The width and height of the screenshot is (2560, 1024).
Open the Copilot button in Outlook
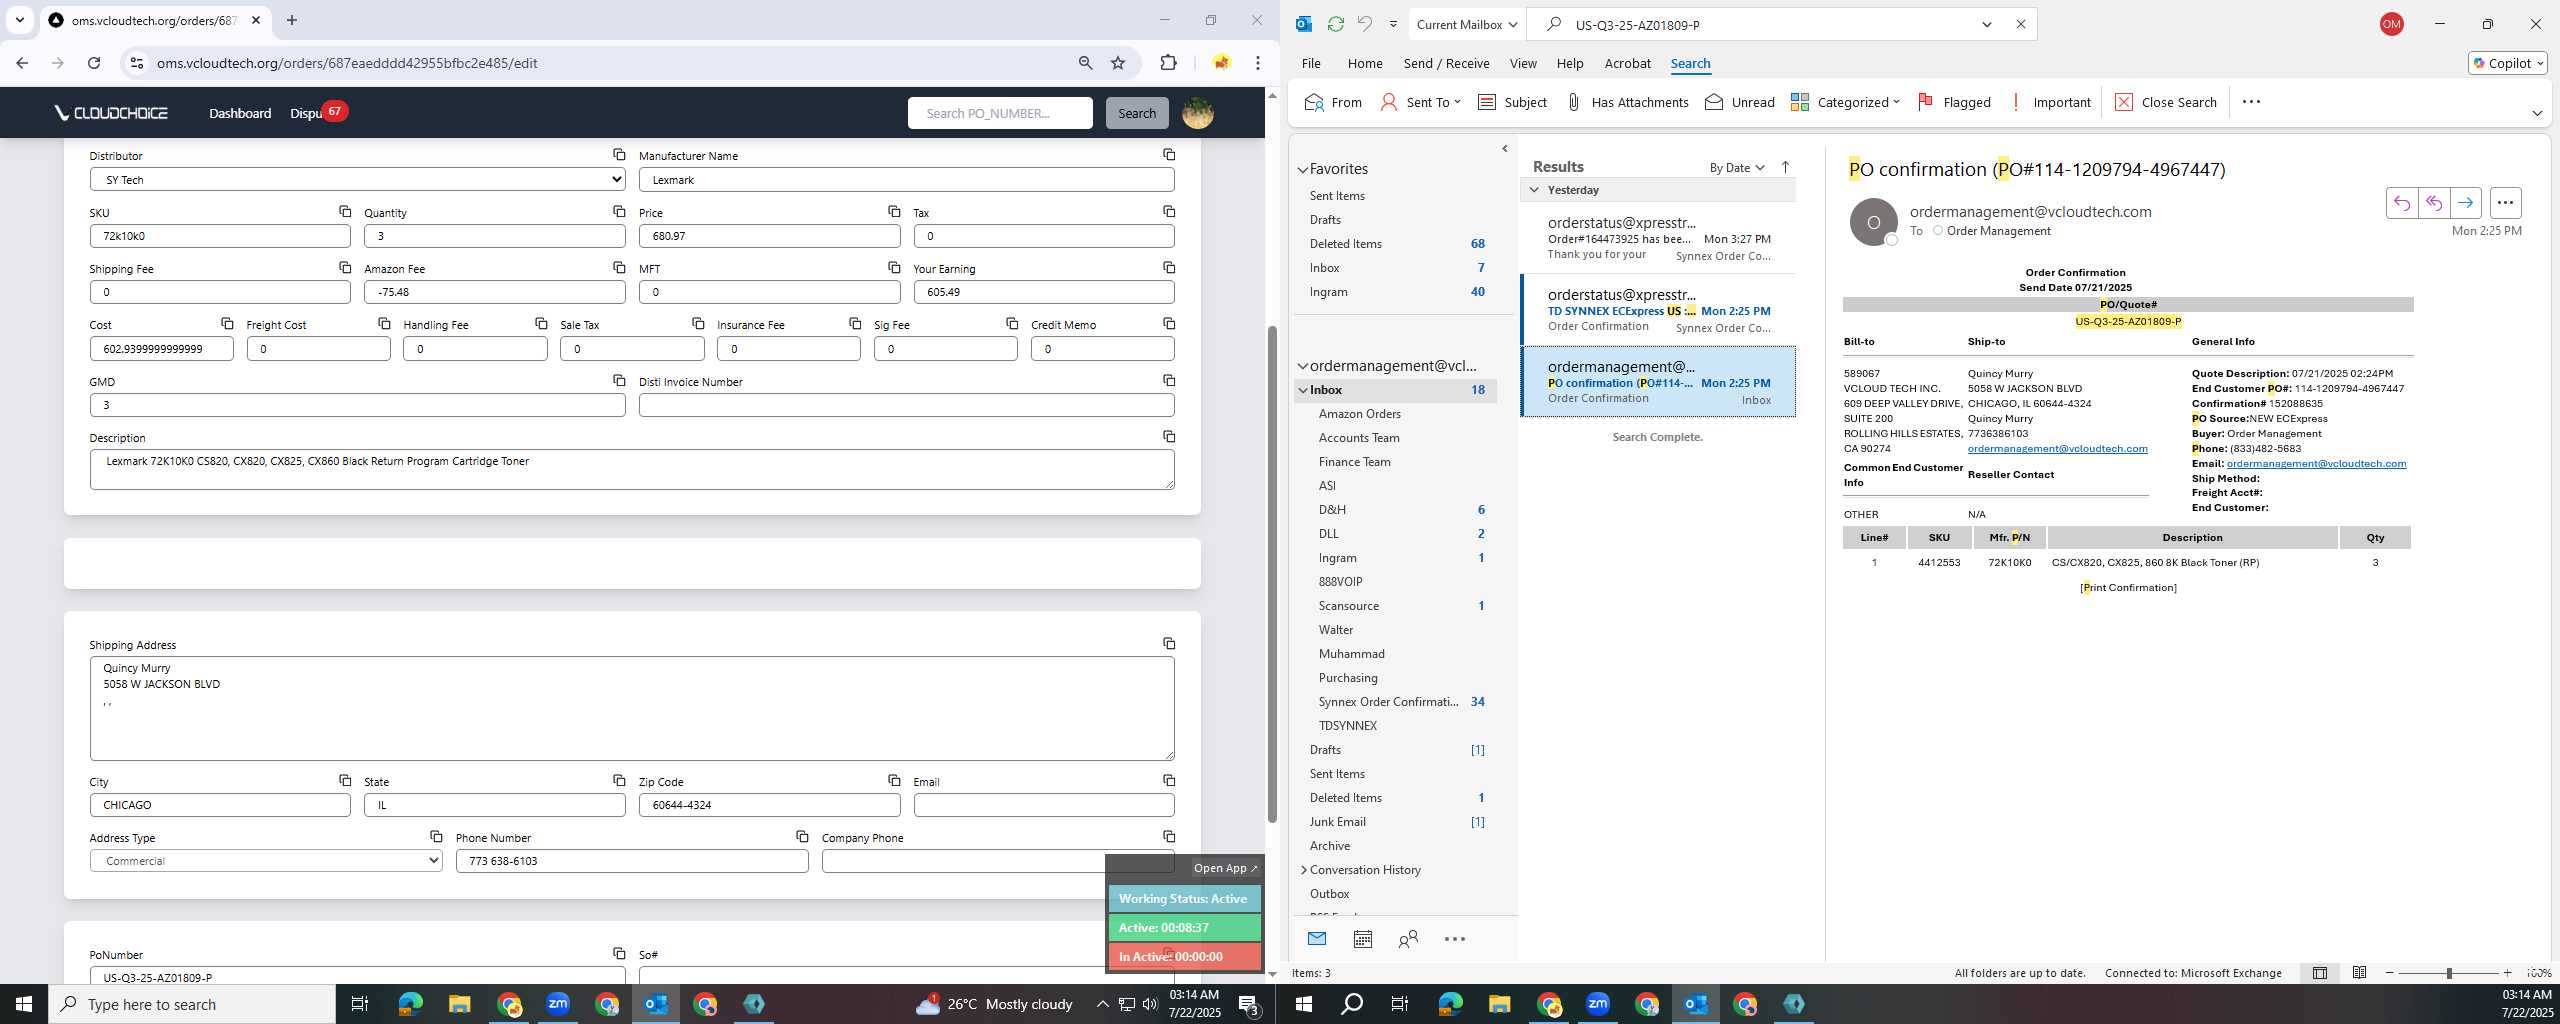[x=2507, y=63]
